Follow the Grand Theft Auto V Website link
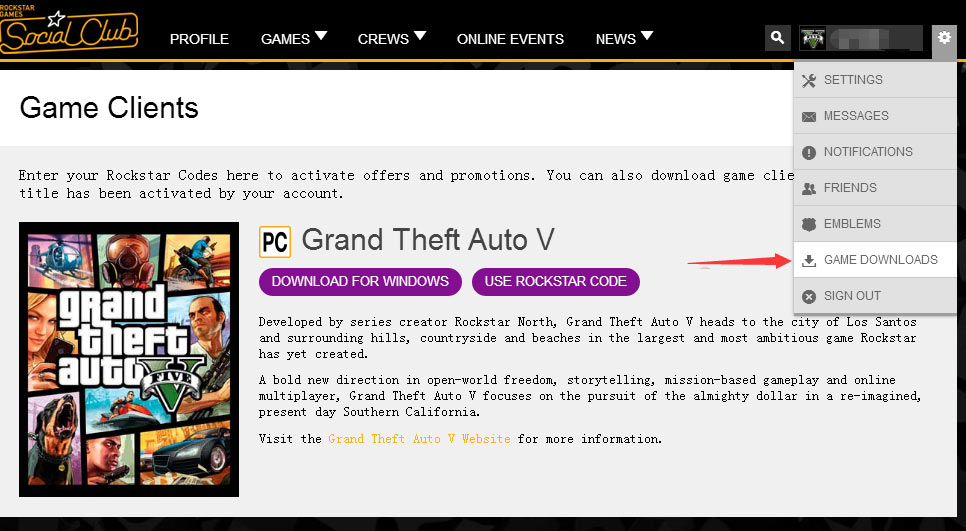The image size is (966, 531). click(x=419, y=439)
